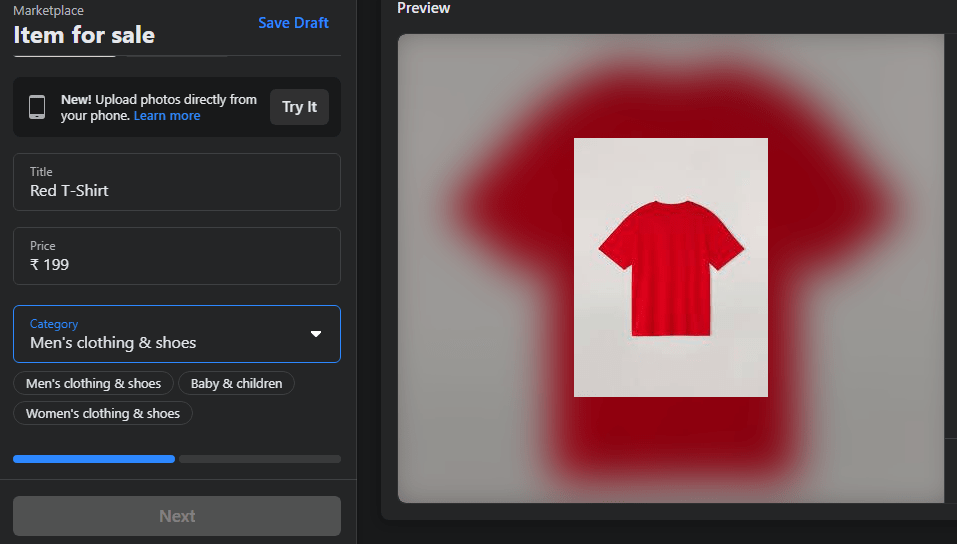Click the red t-shirt photo in preview
This screenshot has width=957, height=544.
point(670,267)
